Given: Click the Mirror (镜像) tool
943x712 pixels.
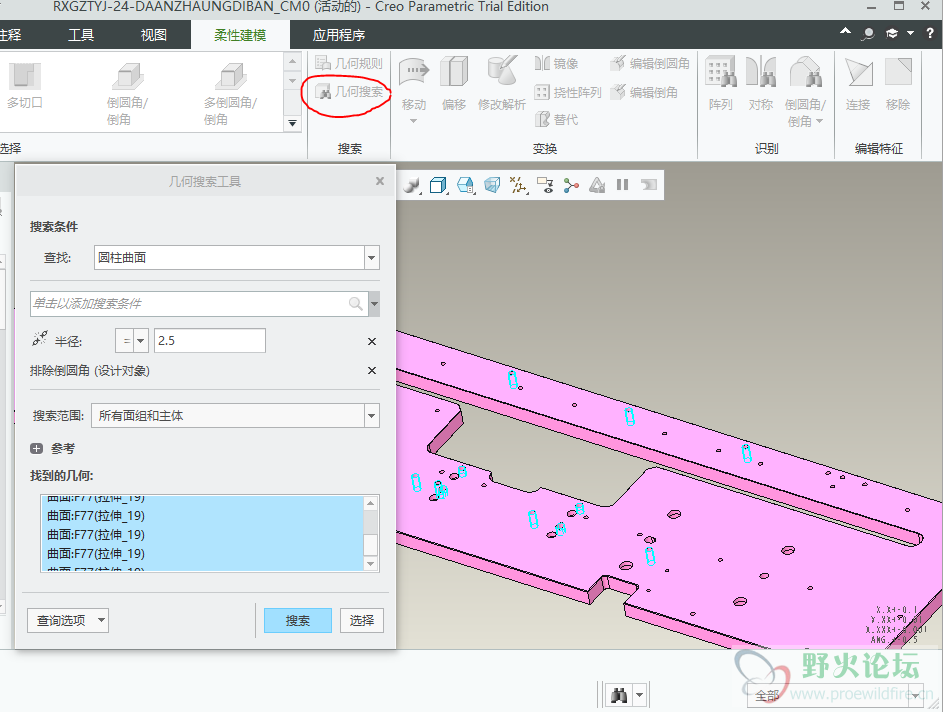Looking at the screenshot, I should pyautogui.click(x=557, y=63).
